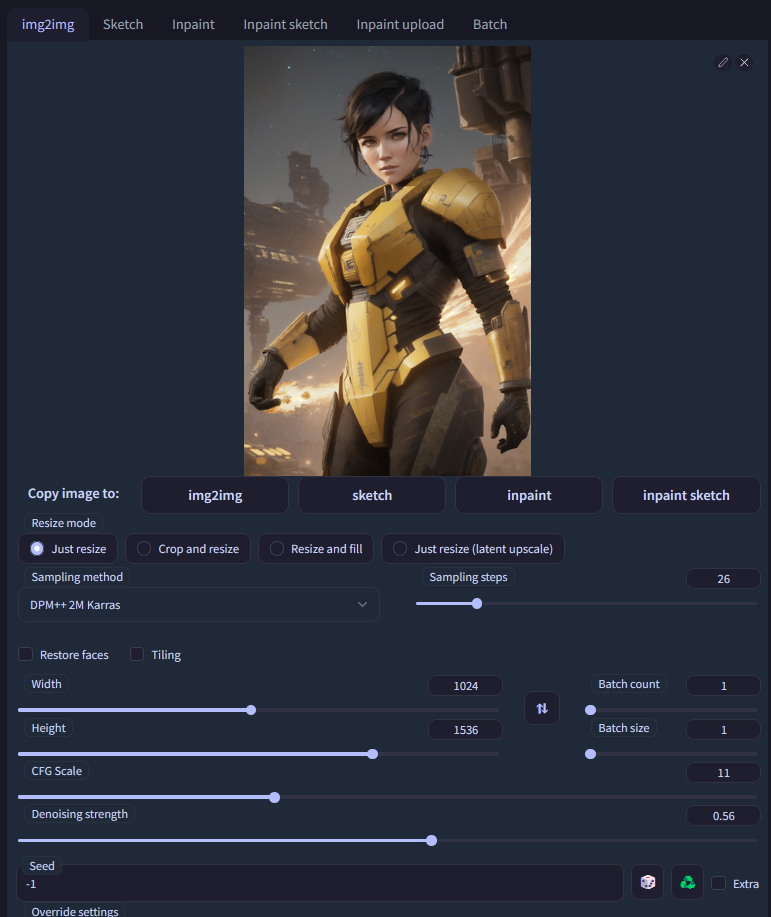Click the Override settings label
Image resolution: width=771 pixels, height=917 pixels.
(x=75, y=911)
